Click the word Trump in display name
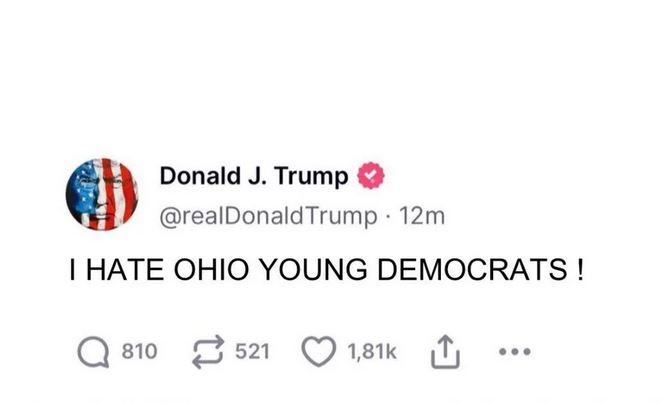 click(x=311, y=176)
